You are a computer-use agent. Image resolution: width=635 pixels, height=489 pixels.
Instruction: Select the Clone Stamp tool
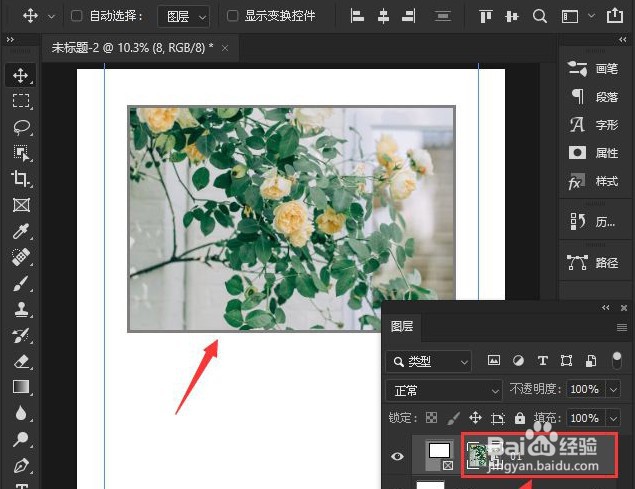click(21, 309)
